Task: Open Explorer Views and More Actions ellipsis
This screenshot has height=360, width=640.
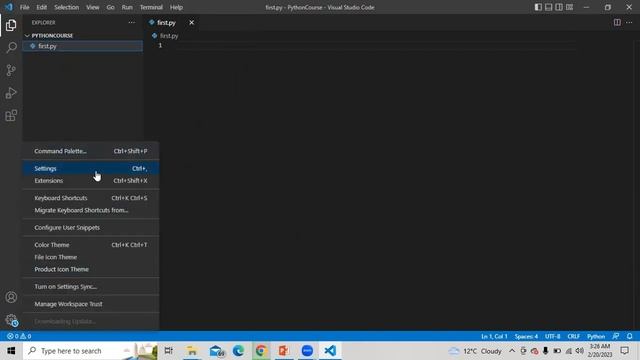Action: point(131,22)
